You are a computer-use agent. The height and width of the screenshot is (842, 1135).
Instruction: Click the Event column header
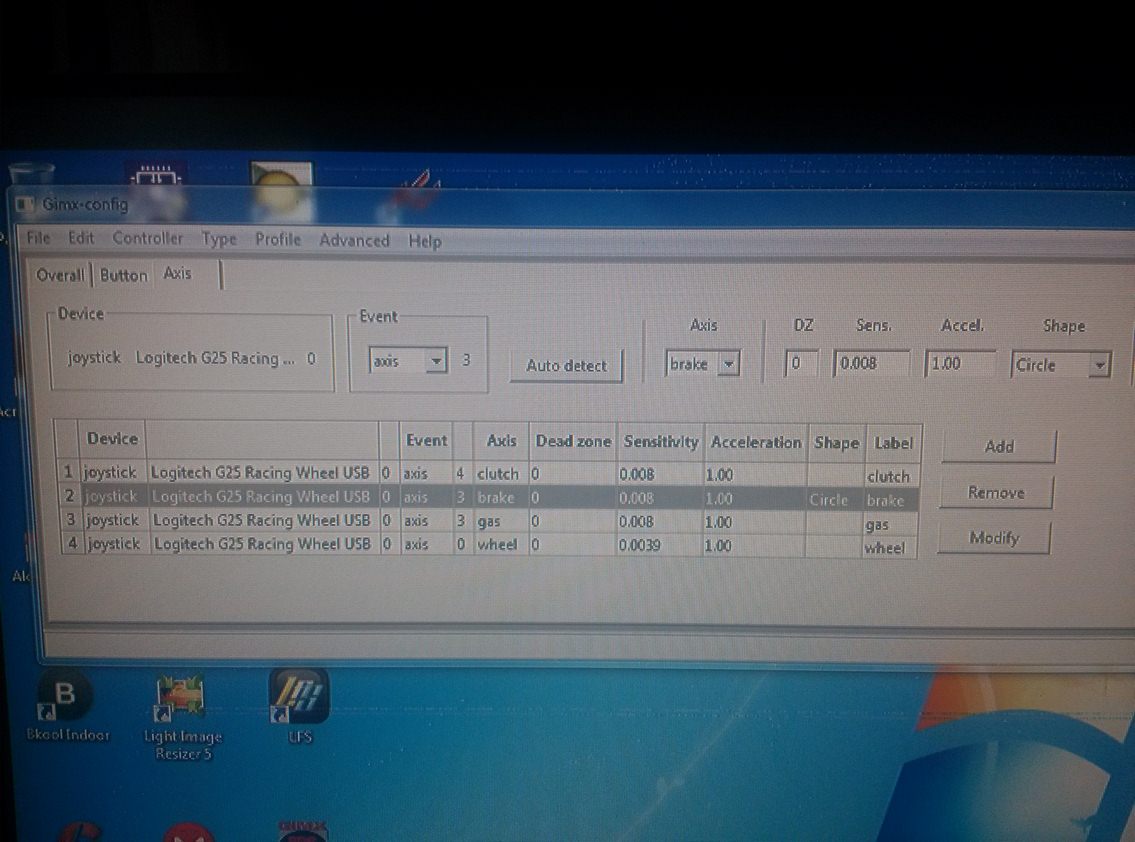click(x=426, y=440)
